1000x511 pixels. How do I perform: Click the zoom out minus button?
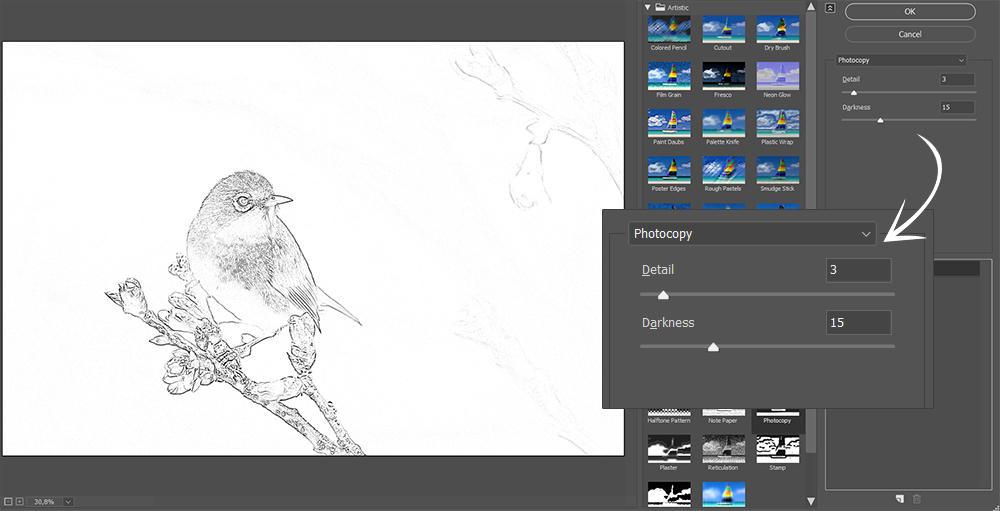click(x=9, y=502)
